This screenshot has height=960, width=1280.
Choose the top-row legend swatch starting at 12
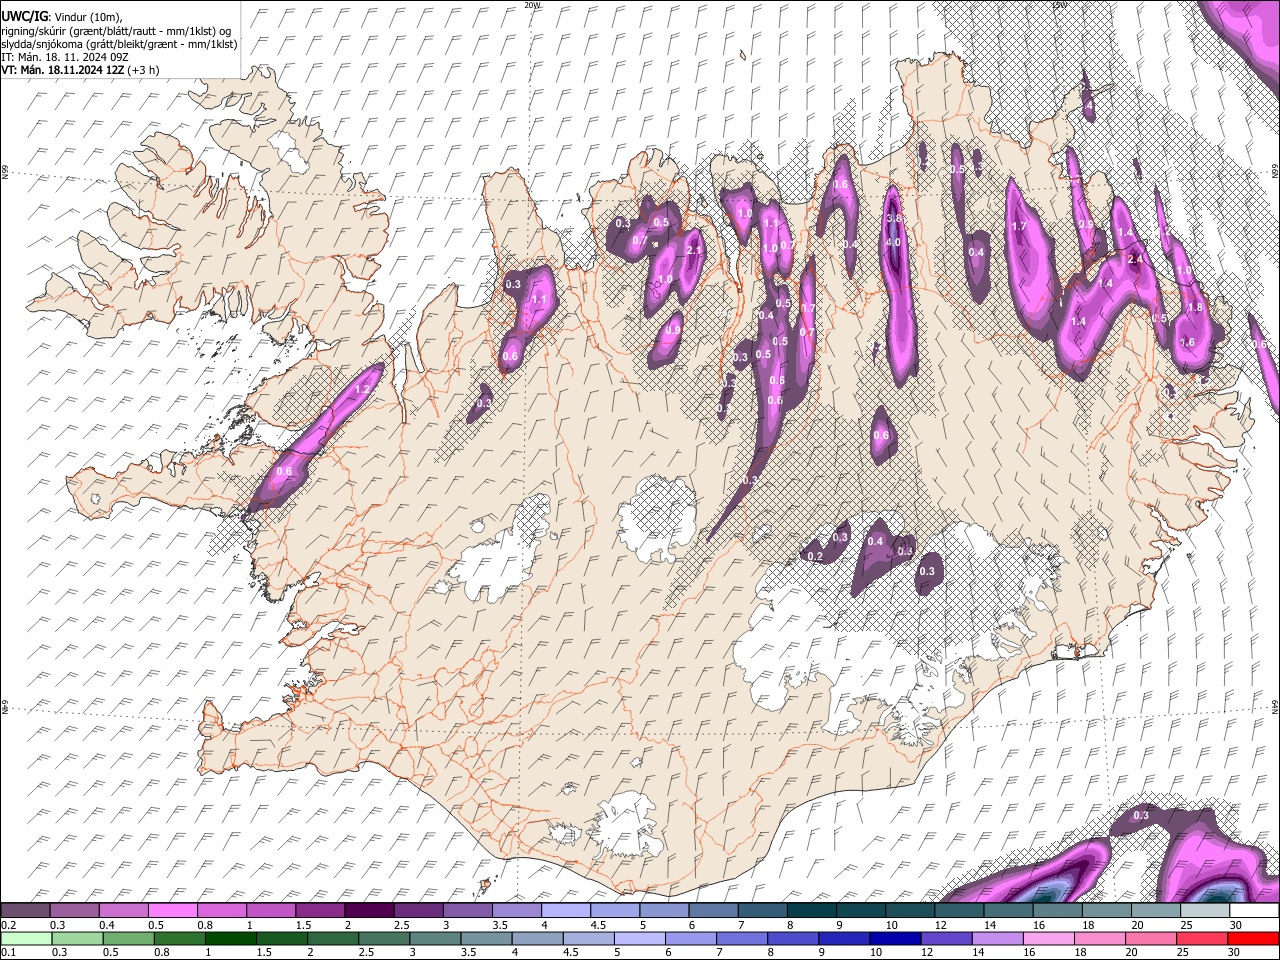click(x=958, y=911)
